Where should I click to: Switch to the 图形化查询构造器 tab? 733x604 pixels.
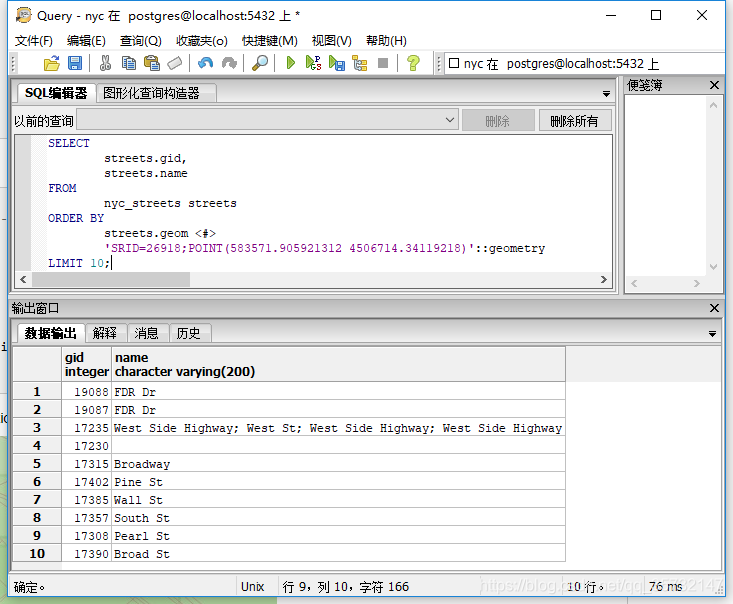tap(151, 93)
